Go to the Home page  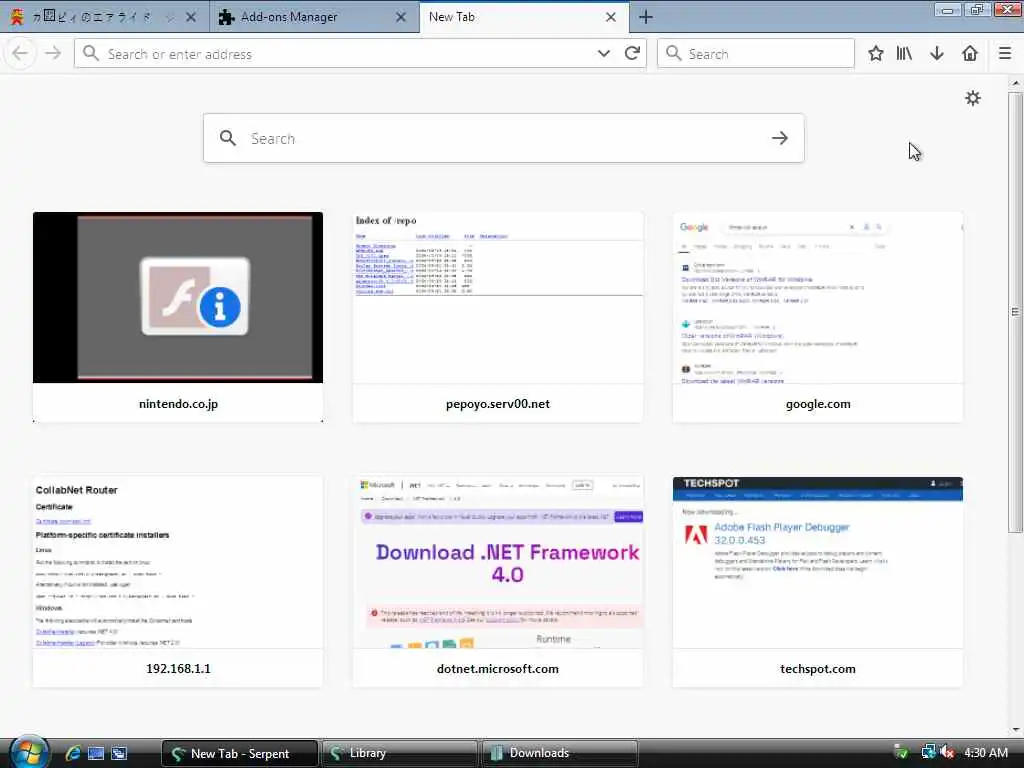coord(970,54)
